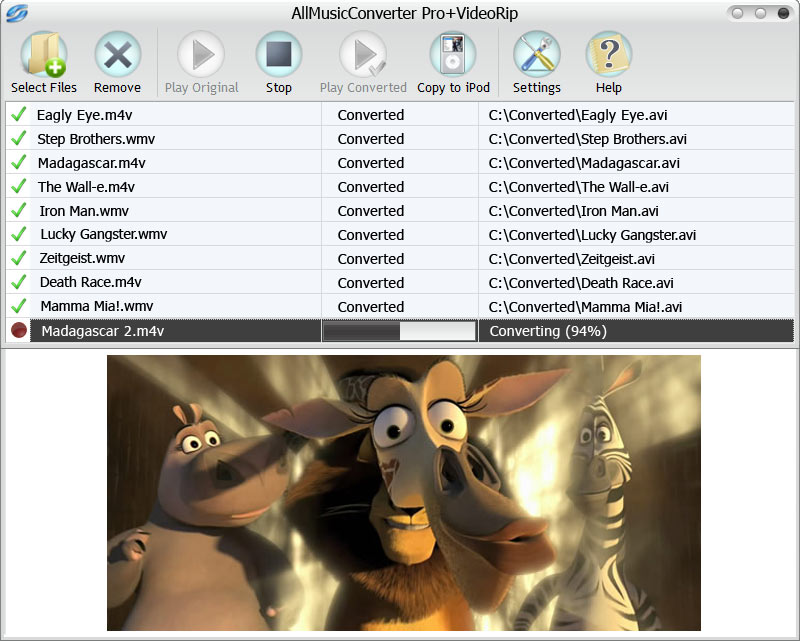Click the Madagascar 2 conversion progress bar
The height and width of the screenshot is (641, 800).
399,331
